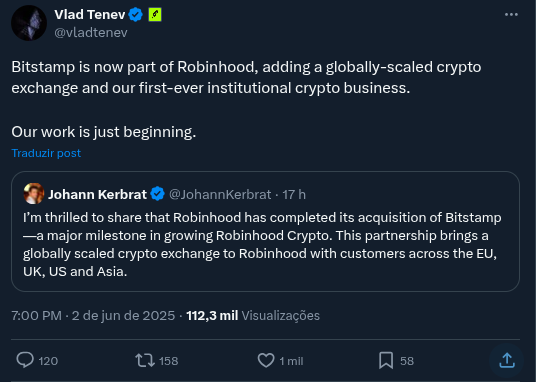
Task: Like the post with heart icon
Action: pos(266,360)
